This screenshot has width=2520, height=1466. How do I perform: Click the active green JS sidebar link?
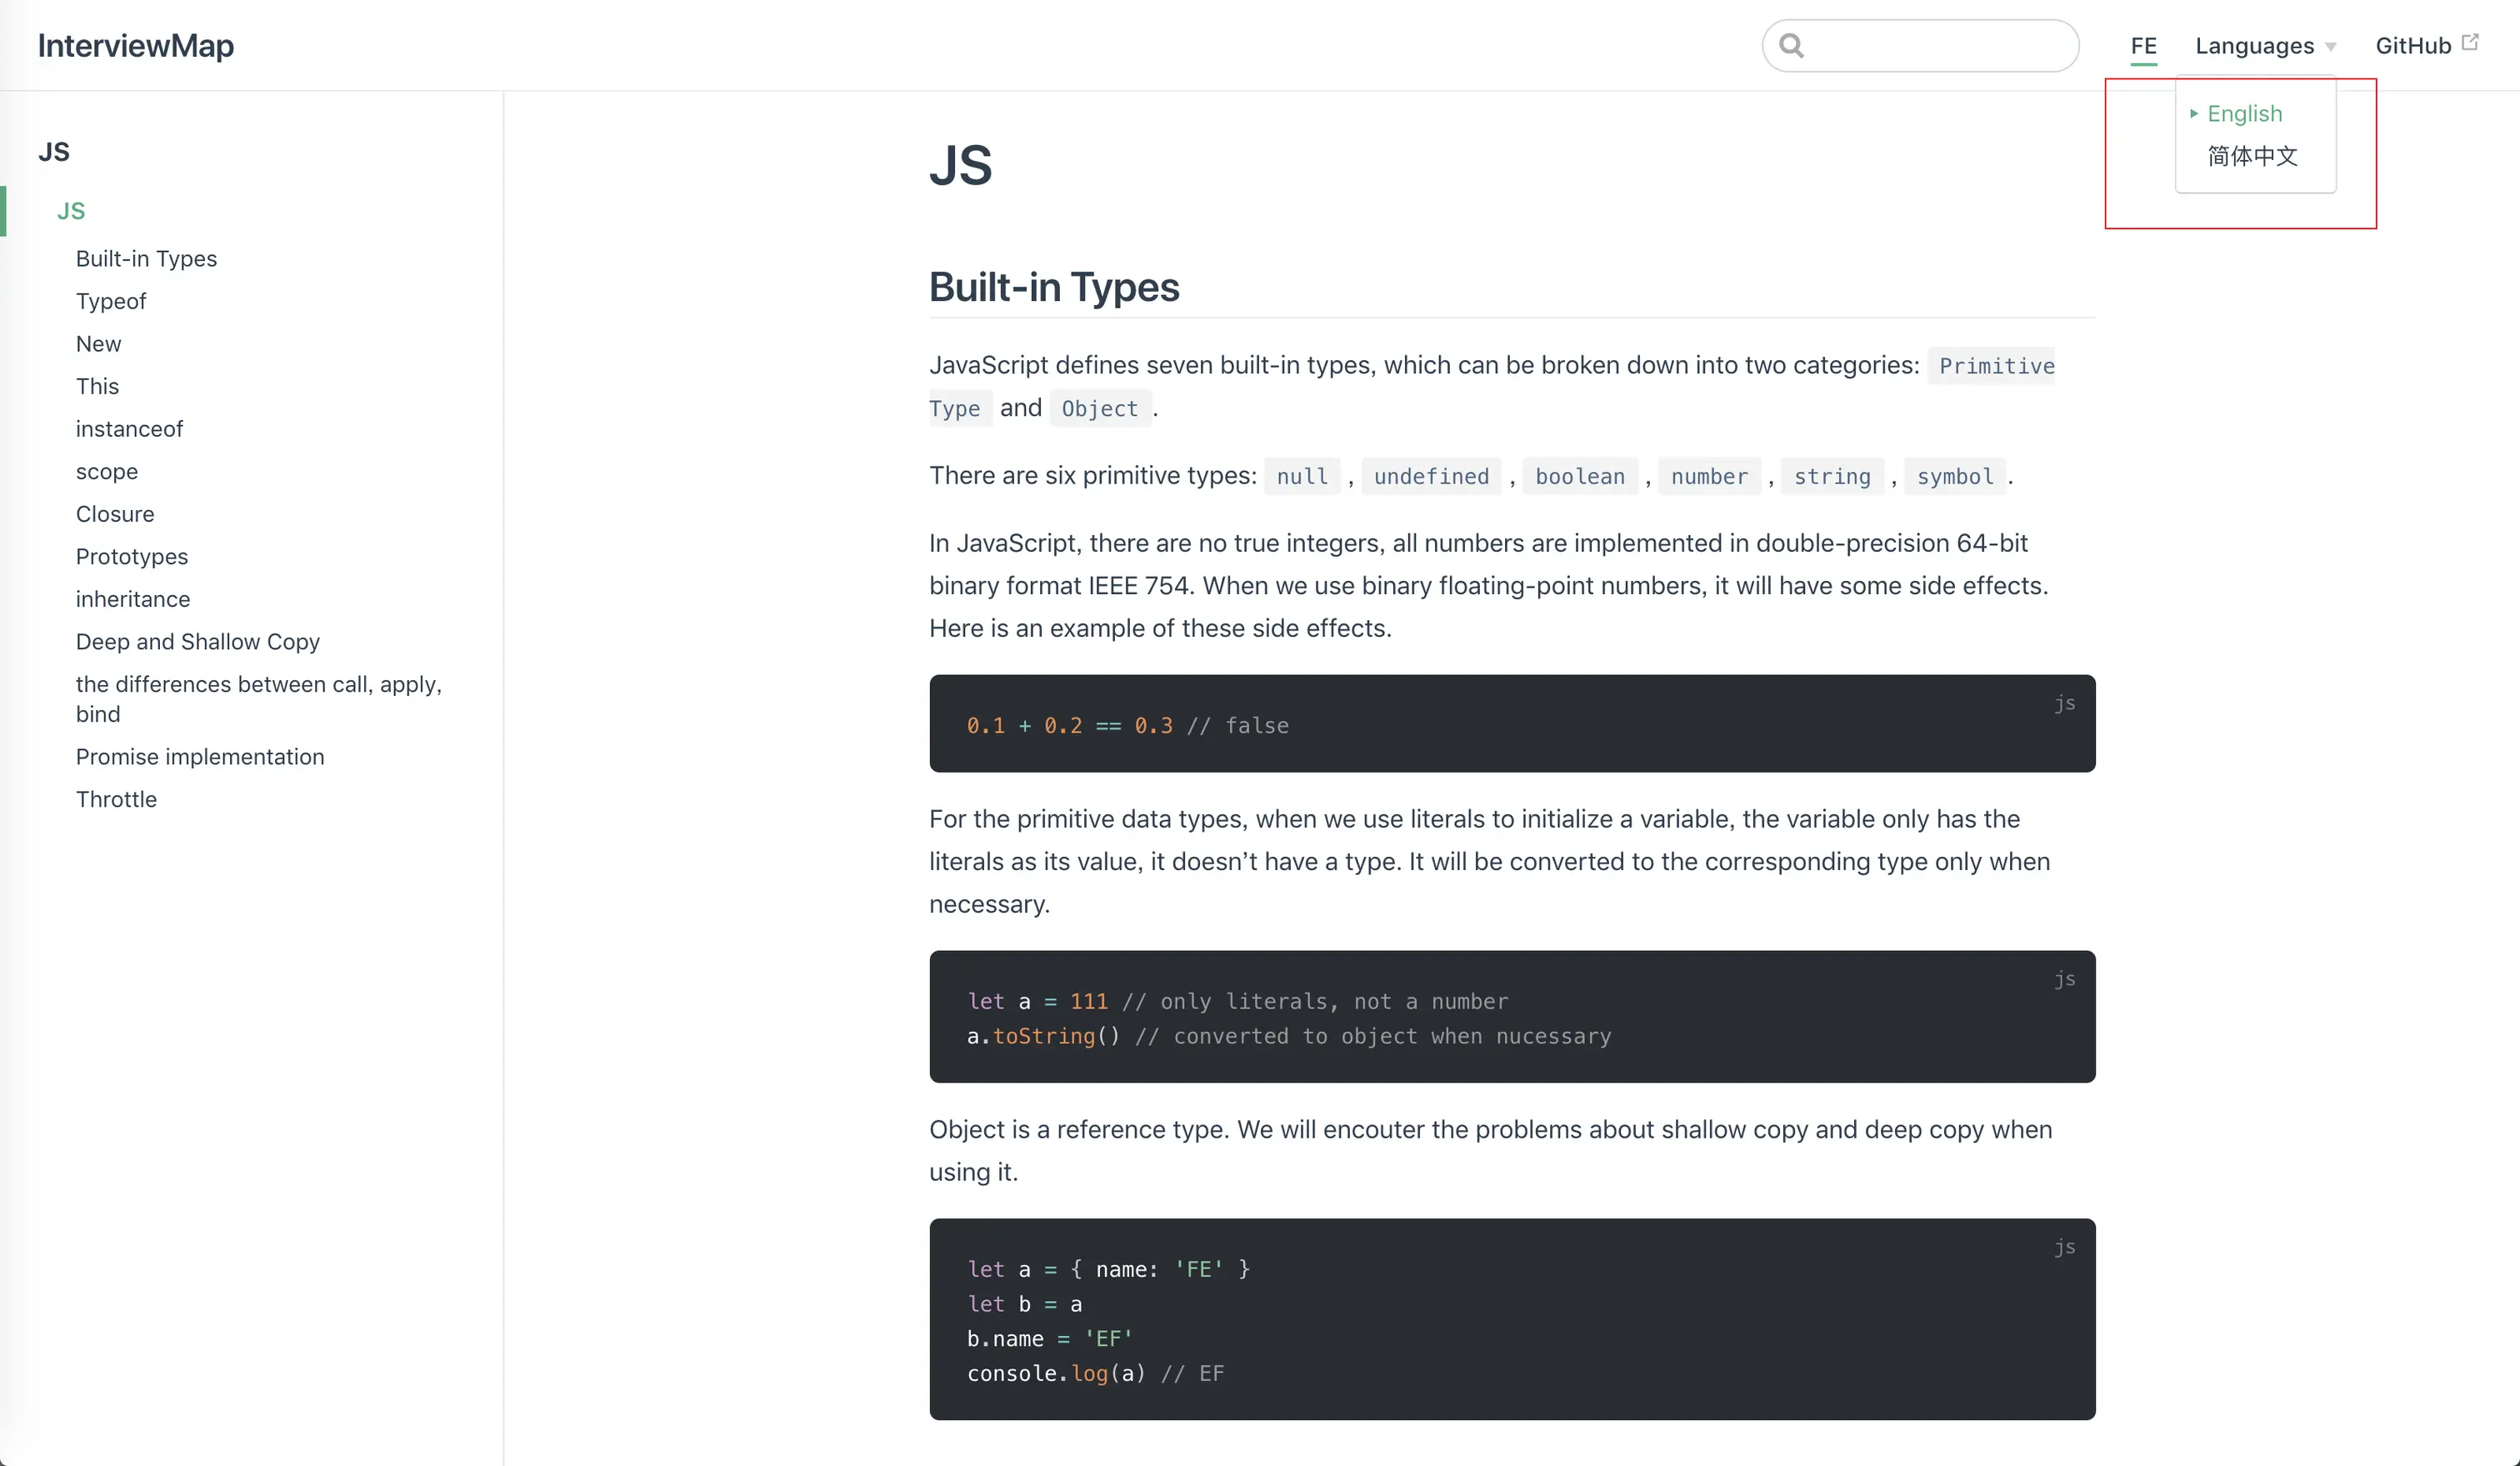pyautogui.click(x=71, y=211)
